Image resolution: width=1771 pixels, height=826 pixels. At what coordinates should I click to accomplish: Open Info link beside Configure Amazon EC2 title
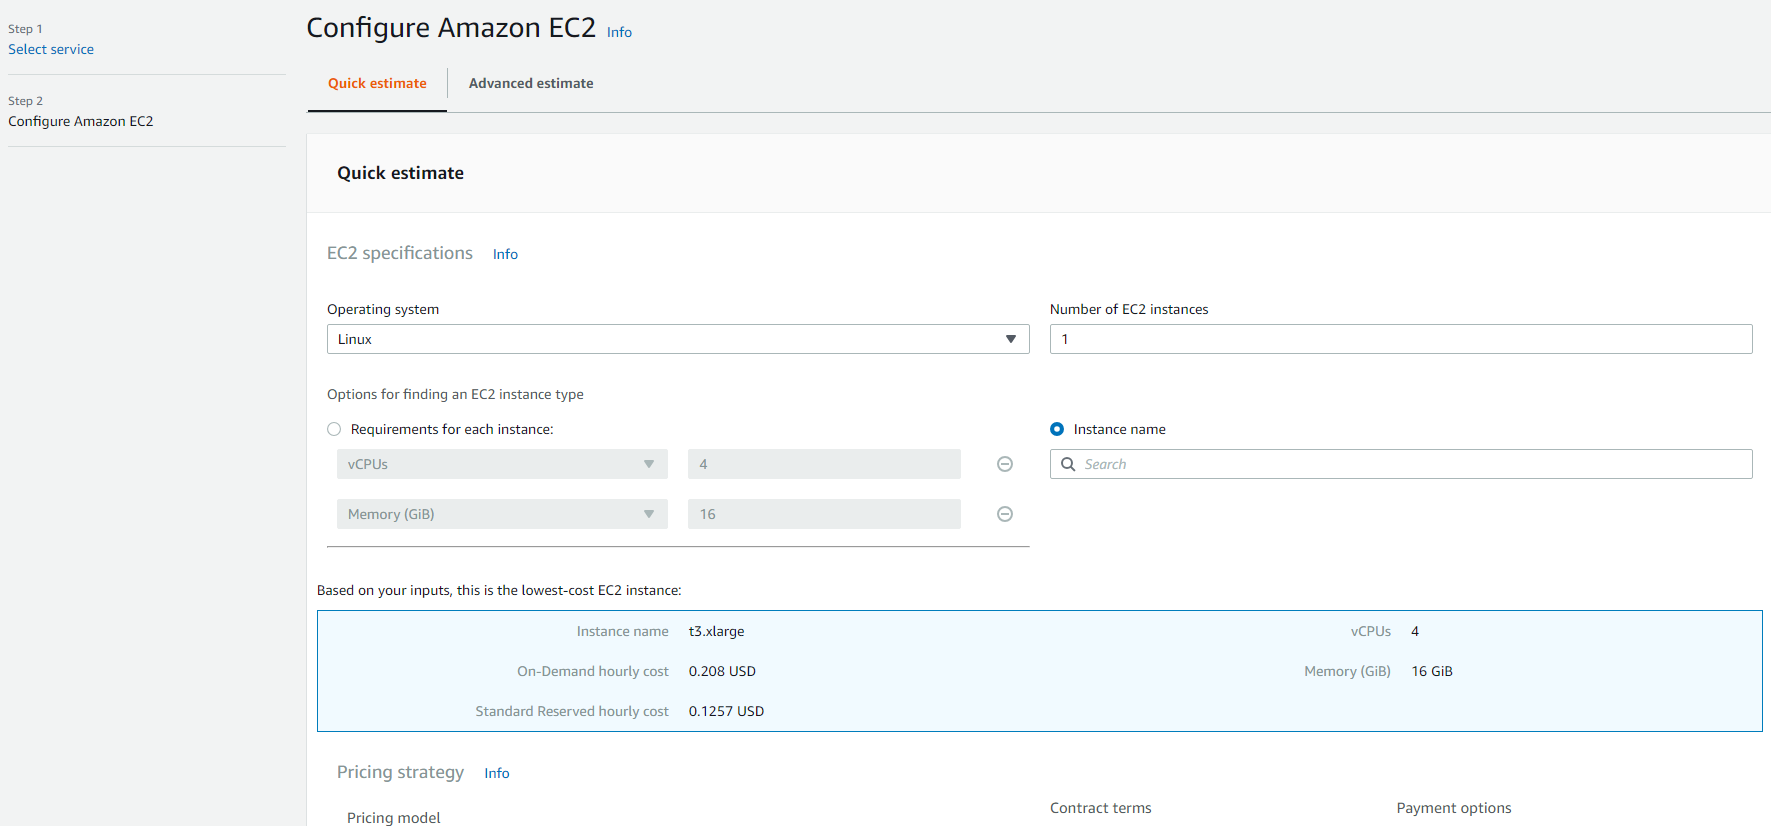pyautogui.click(x=619, y=32)
